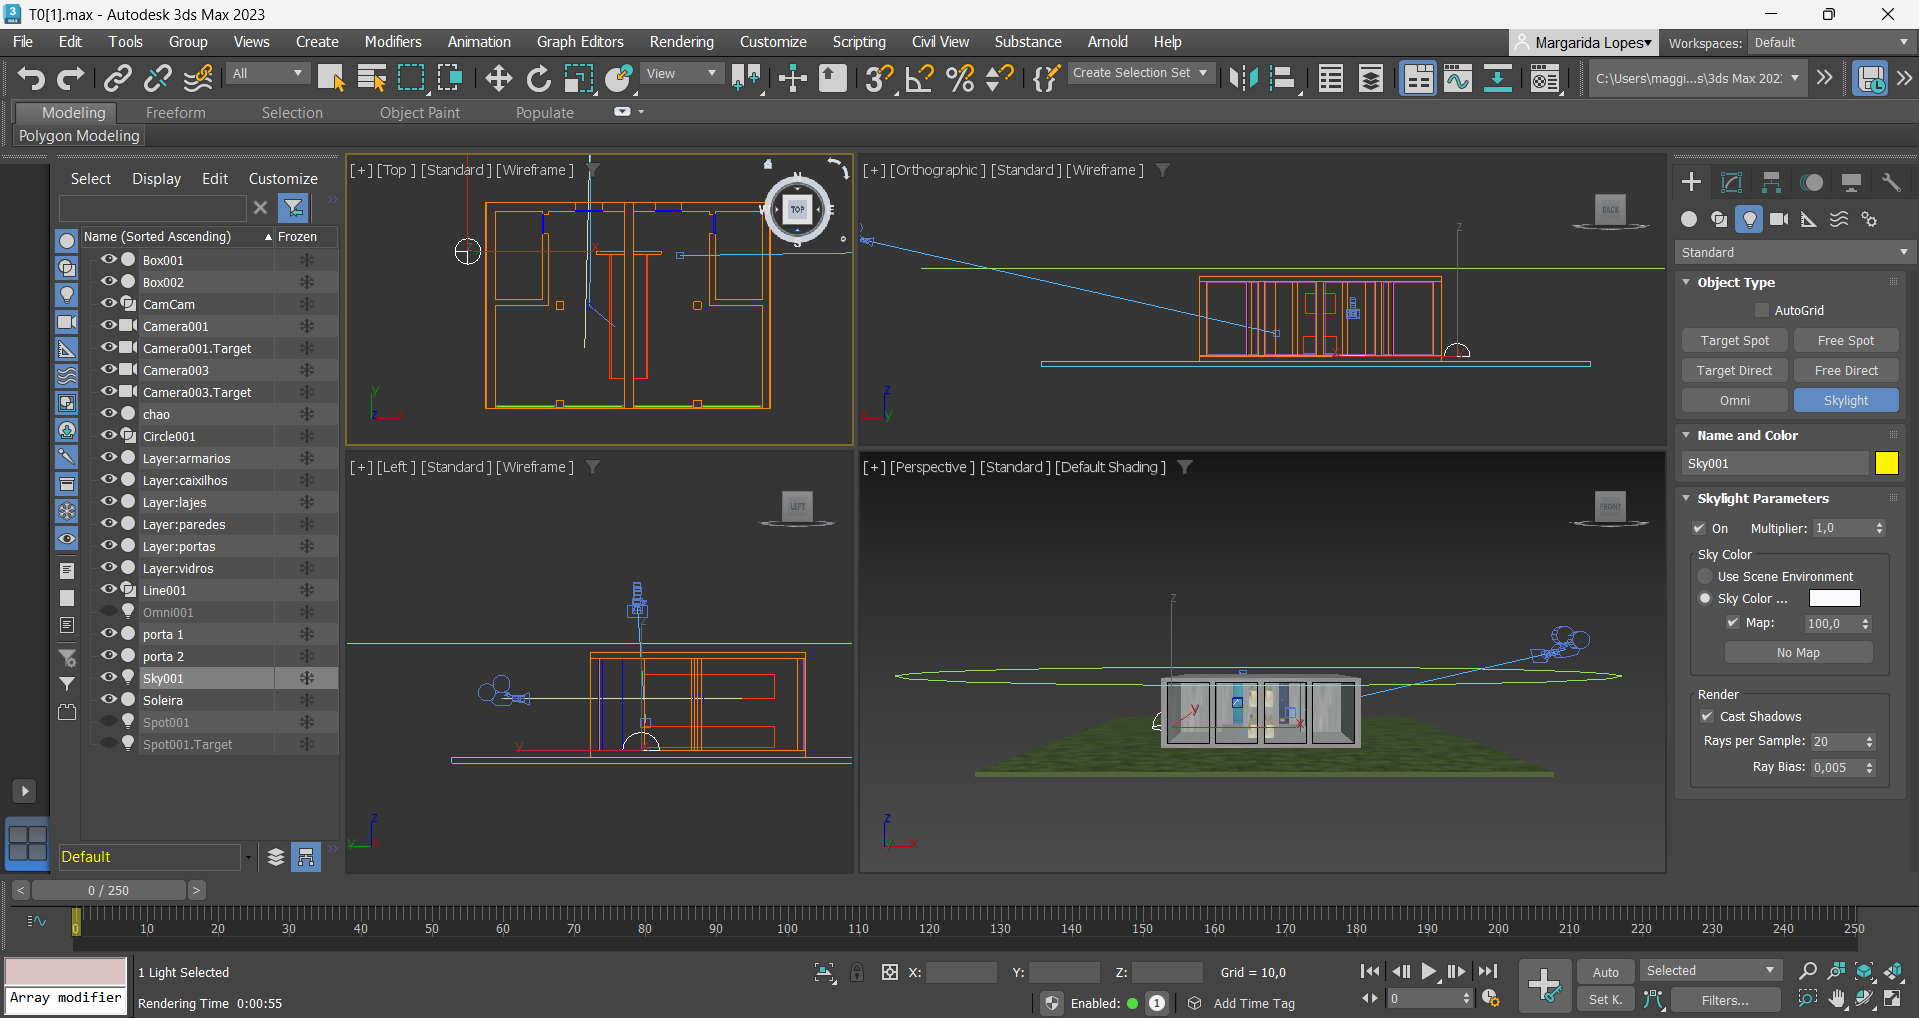Toggle the Angle Snap tool
This screenshot has height=1018, width=1919.
click(x=919, y=78)
